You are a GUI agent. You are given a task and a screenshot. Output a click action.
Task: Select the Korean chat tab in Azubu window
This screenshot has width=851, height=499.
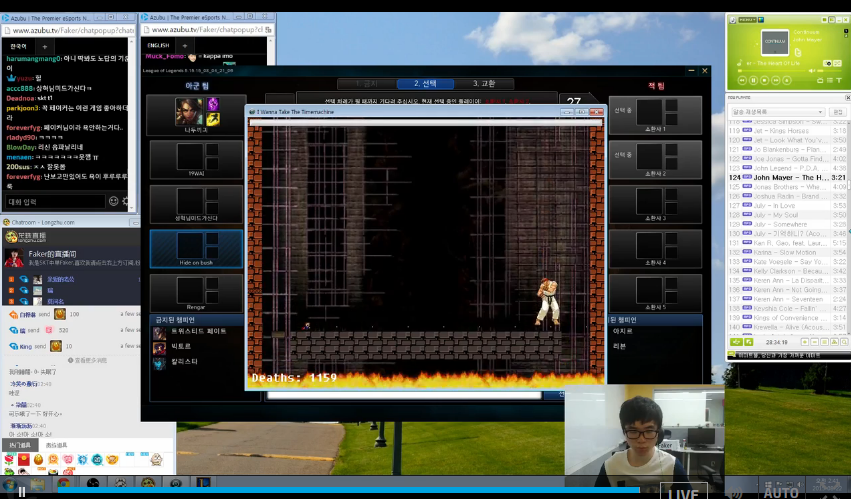[x=18, y=46]
